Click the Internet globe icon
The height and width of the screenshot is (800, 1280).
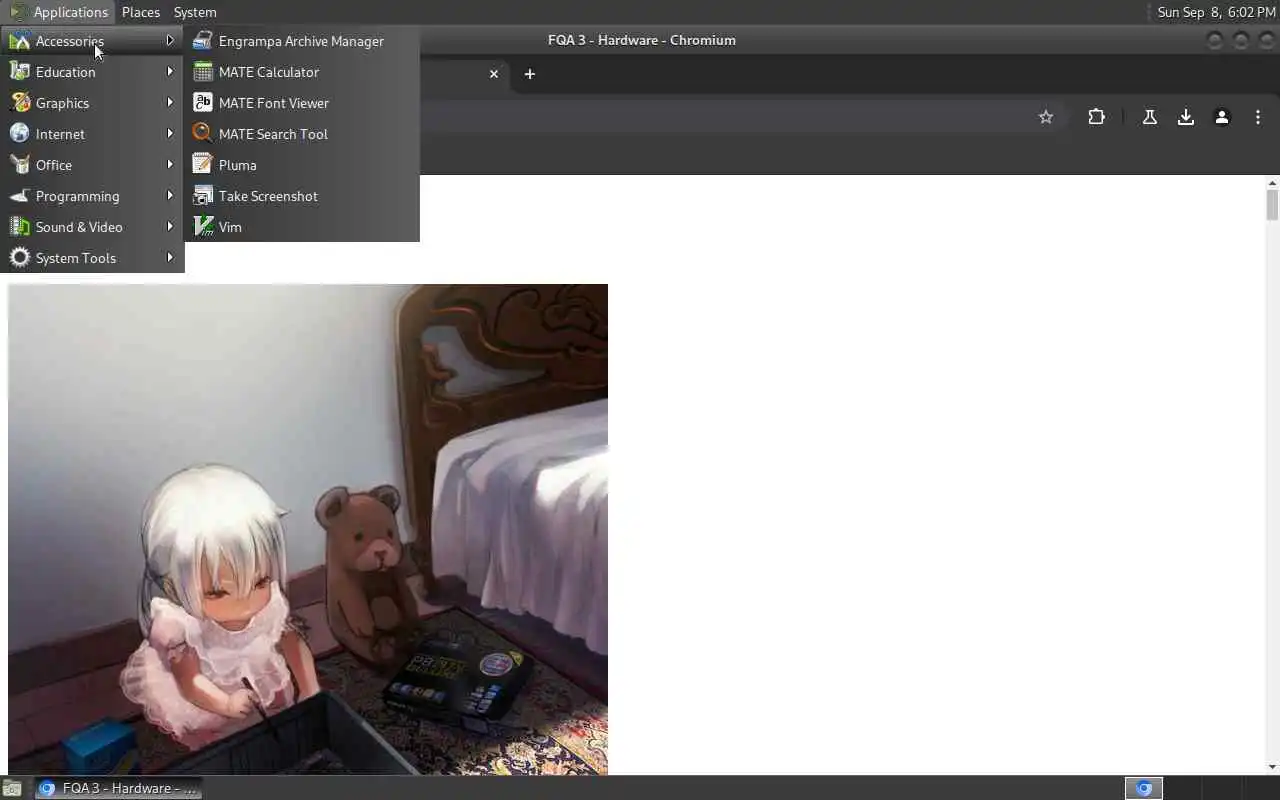point(19,134)
